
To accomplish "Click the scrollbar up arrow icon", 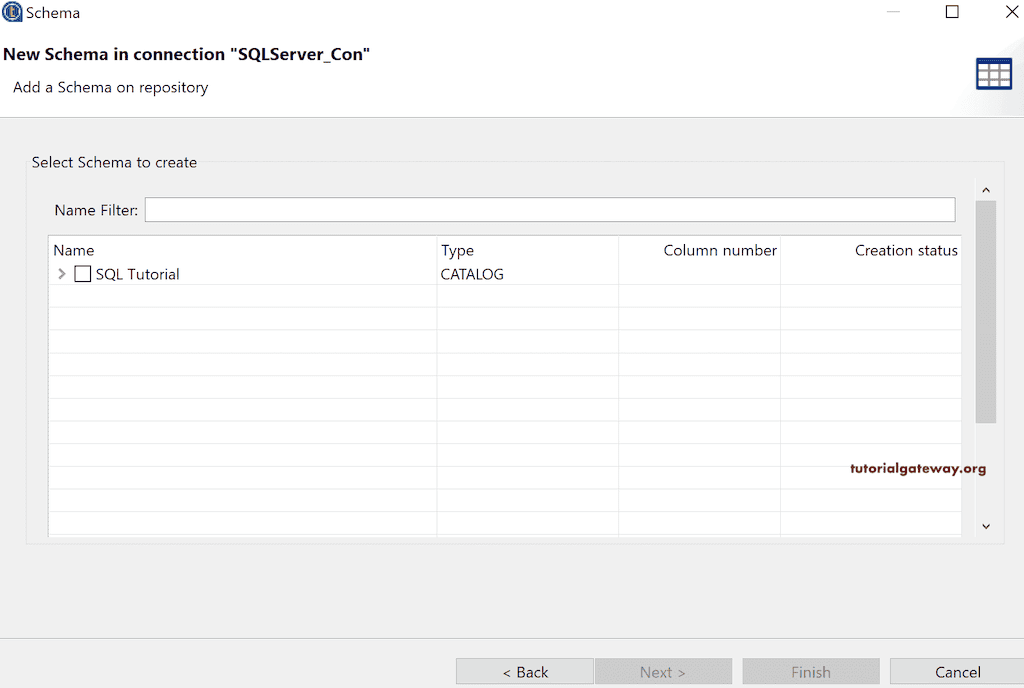I will pyautogui.click(x=985, y=189).
